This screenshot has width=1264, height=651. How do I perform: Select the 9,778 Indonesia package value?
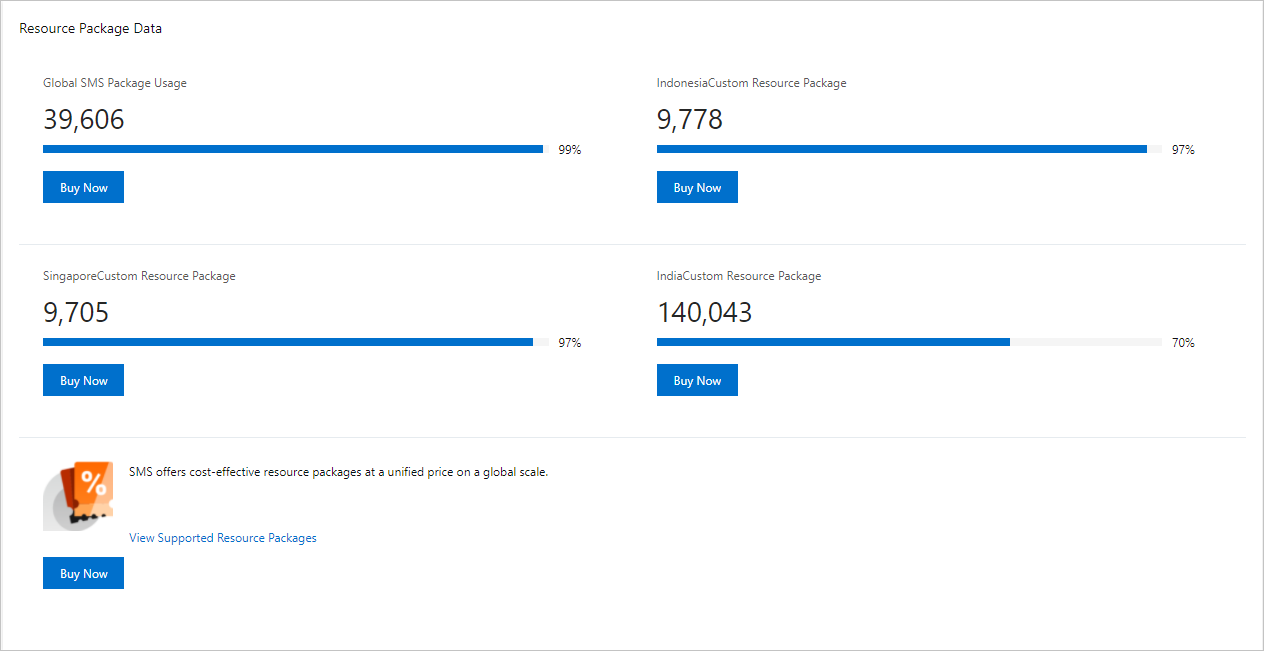pyautogui.click(x=689, y=120)
